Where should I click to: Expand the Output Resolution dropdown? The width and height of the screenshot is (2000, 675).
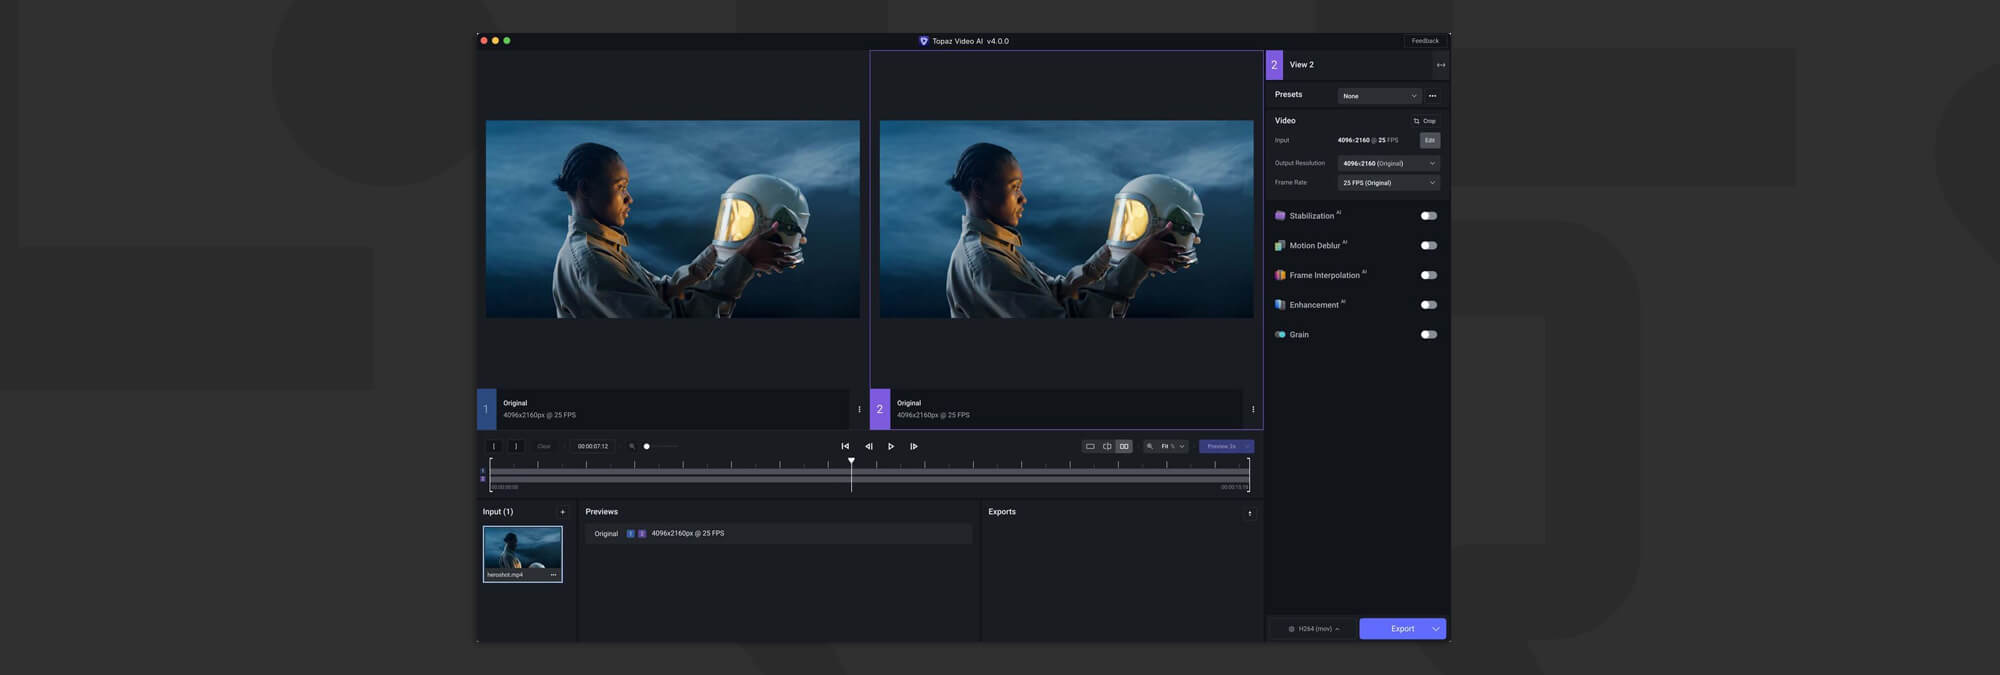(x=1388, y=163)
